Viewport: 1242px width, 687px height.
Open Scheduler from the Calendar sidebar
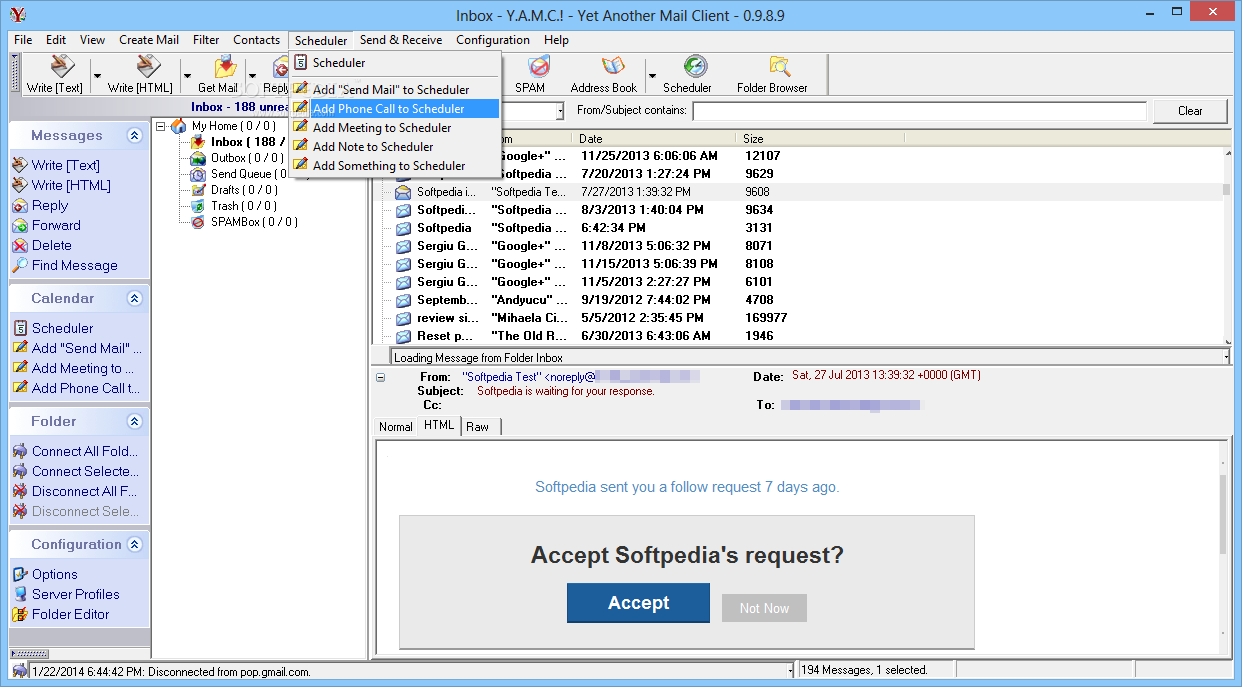[62, 328]
